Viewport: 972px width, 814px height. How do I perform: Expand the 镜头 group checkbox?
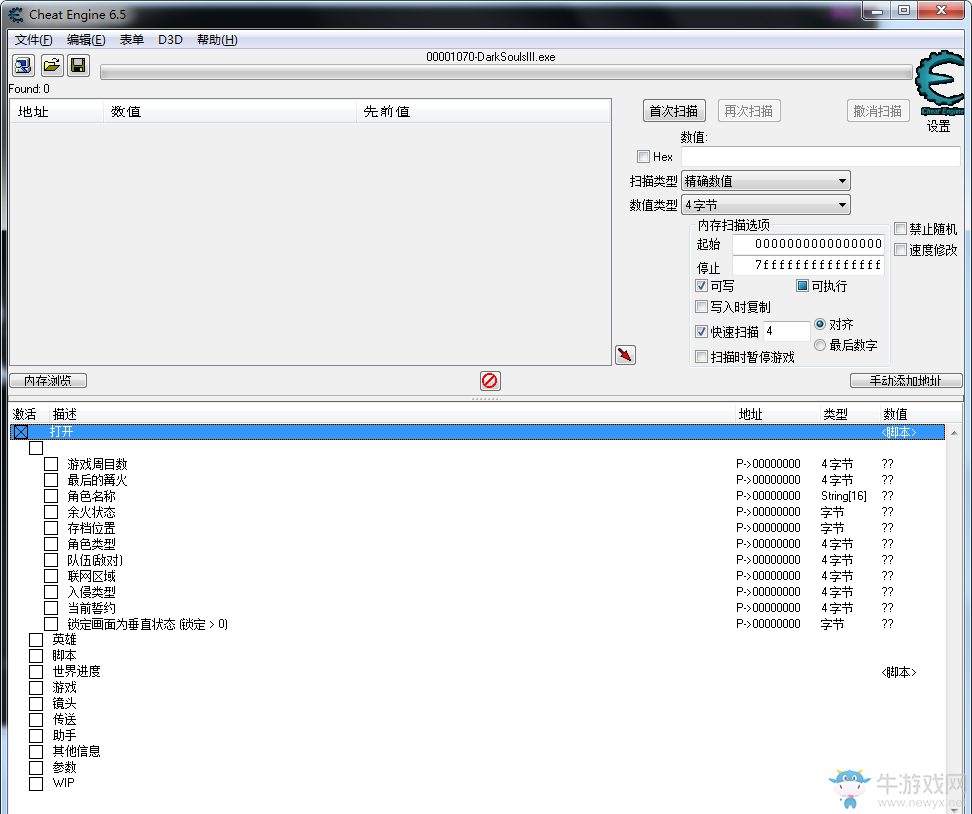[36, 704]
